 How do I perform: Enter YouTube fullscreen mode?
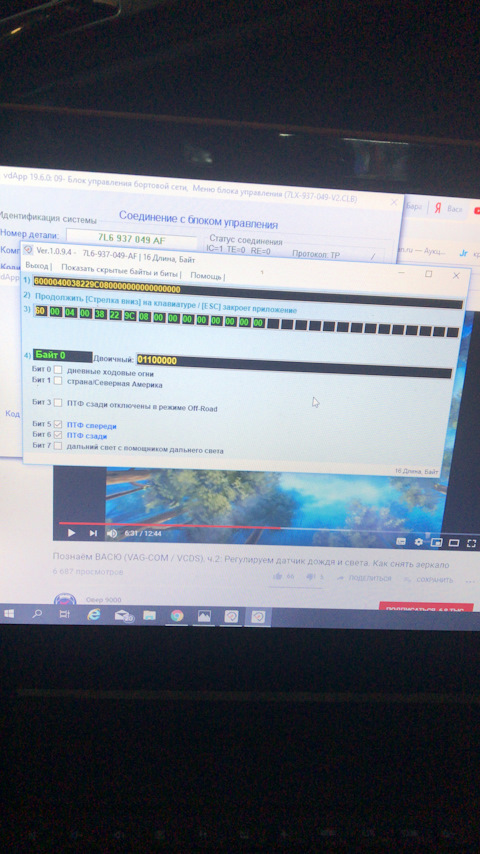click(x=472, y=543)
